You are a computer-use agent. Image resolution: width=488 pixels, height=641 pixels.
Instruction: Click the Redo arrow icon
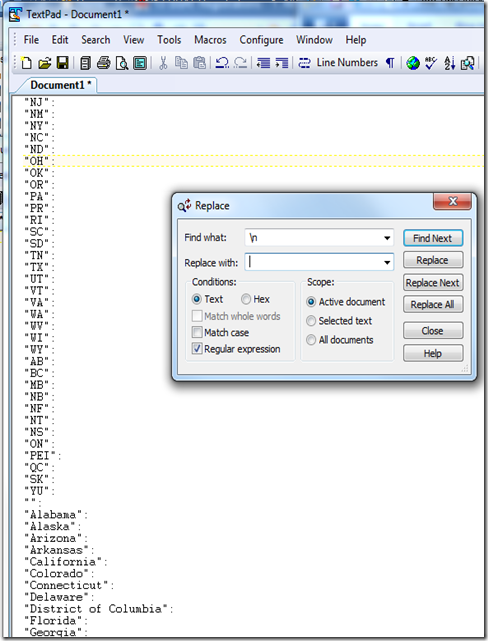(240, 63)
